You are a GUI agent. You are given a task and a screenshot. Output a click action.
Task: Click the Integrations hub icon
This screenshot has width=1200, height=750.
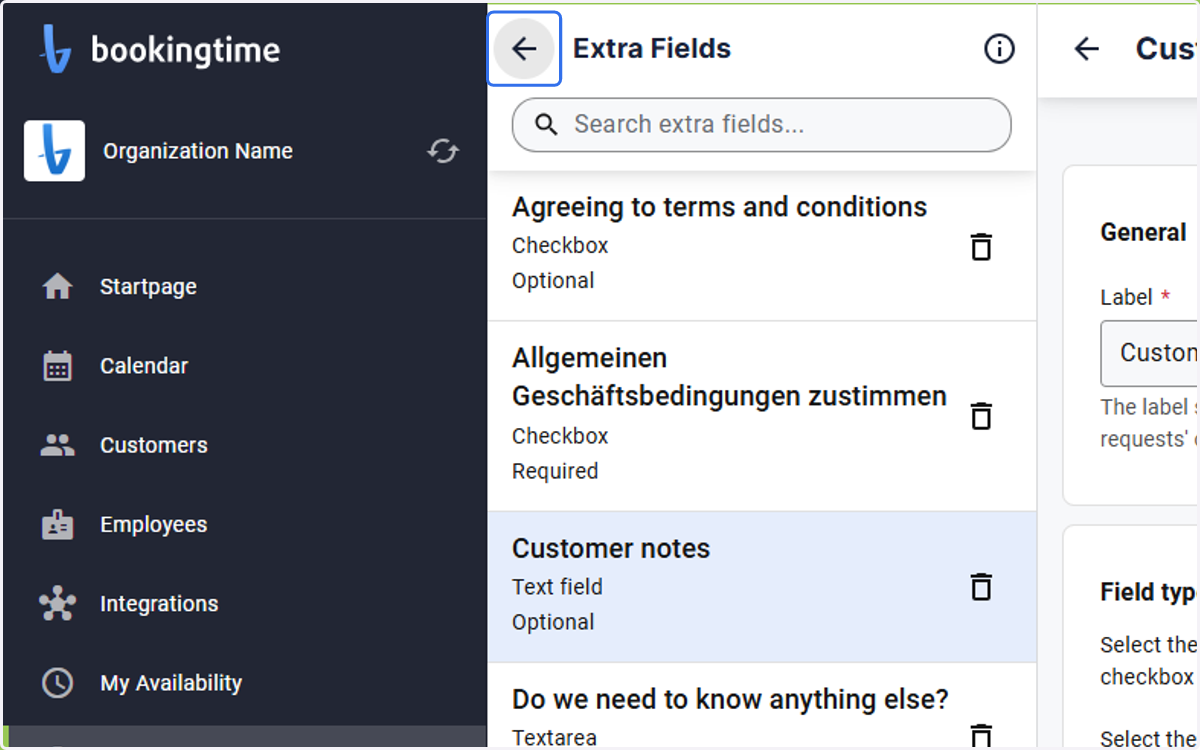(x=57, y=604)
